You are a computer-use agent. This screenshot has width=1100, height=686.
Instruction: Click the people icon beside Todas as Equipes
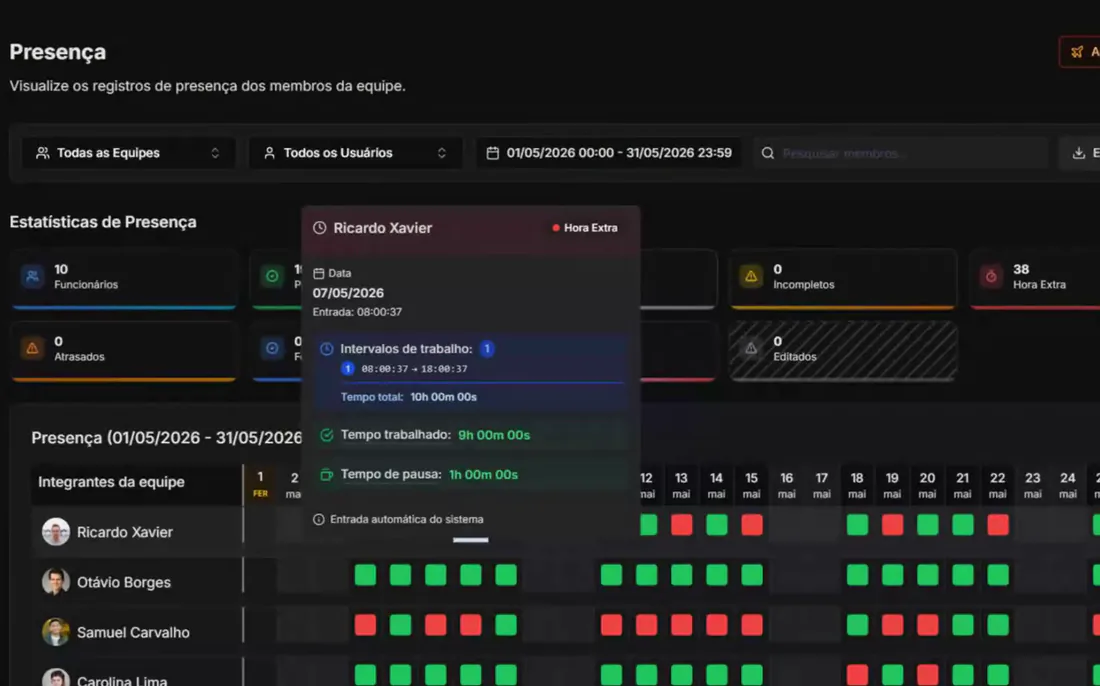(x=43, y=153)
